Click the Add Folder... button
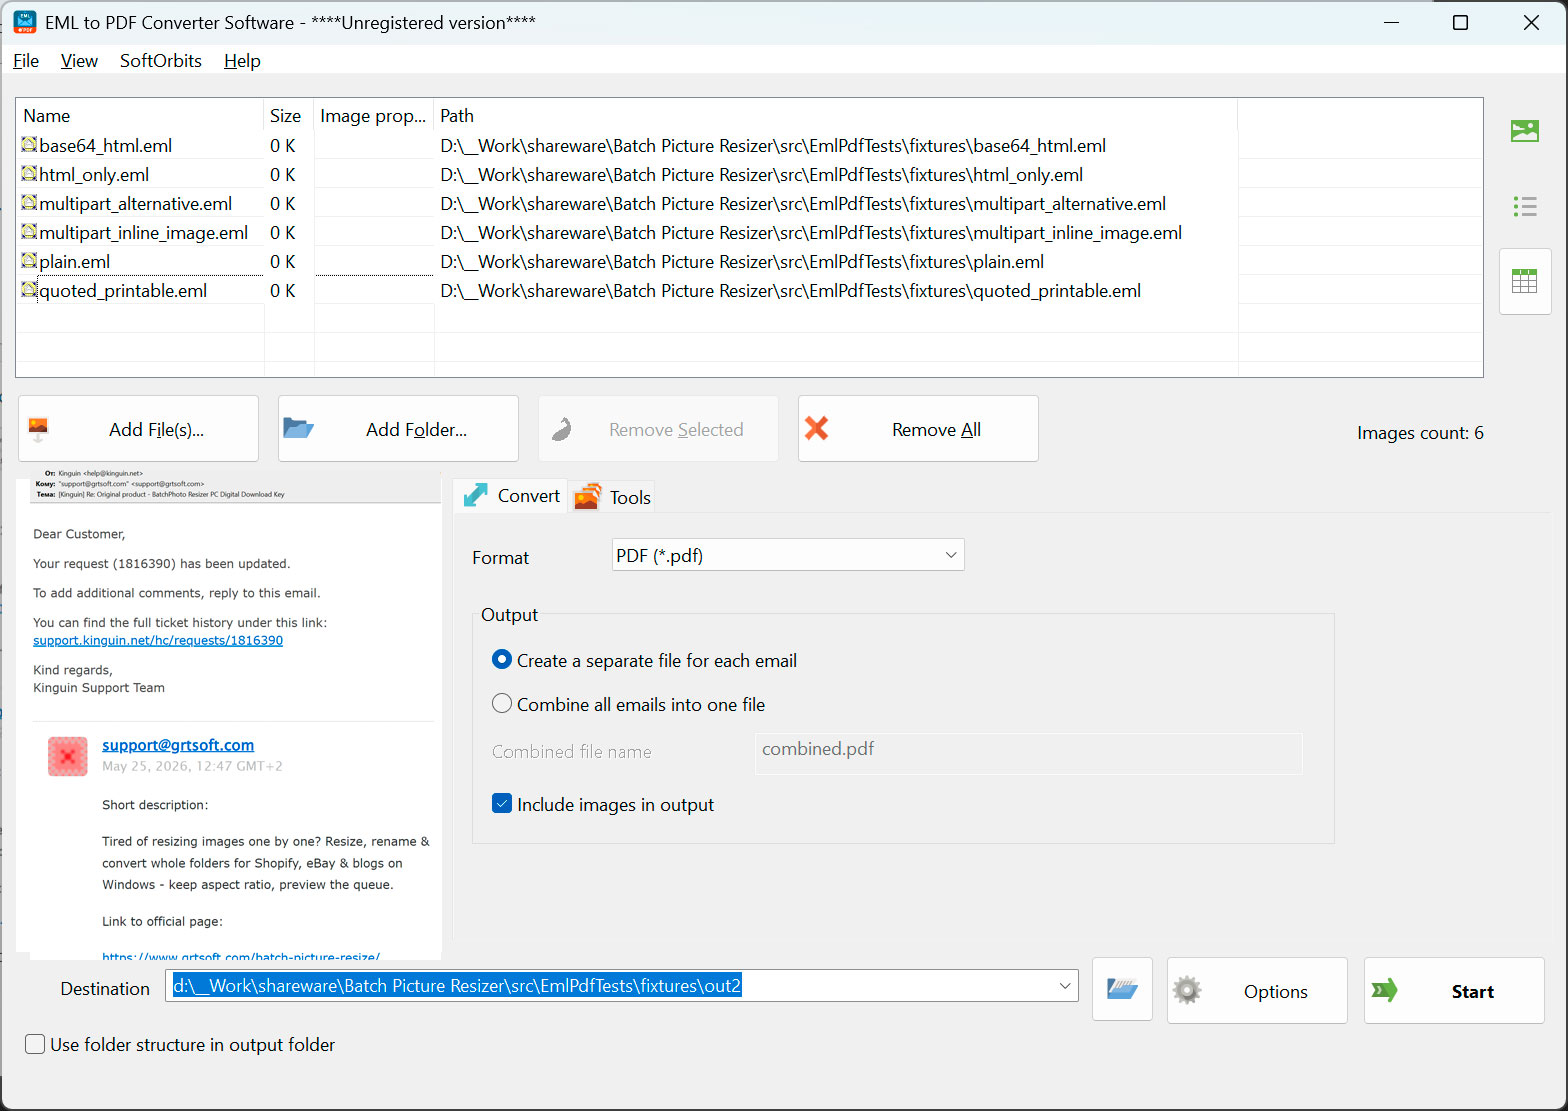 point(398,429)
